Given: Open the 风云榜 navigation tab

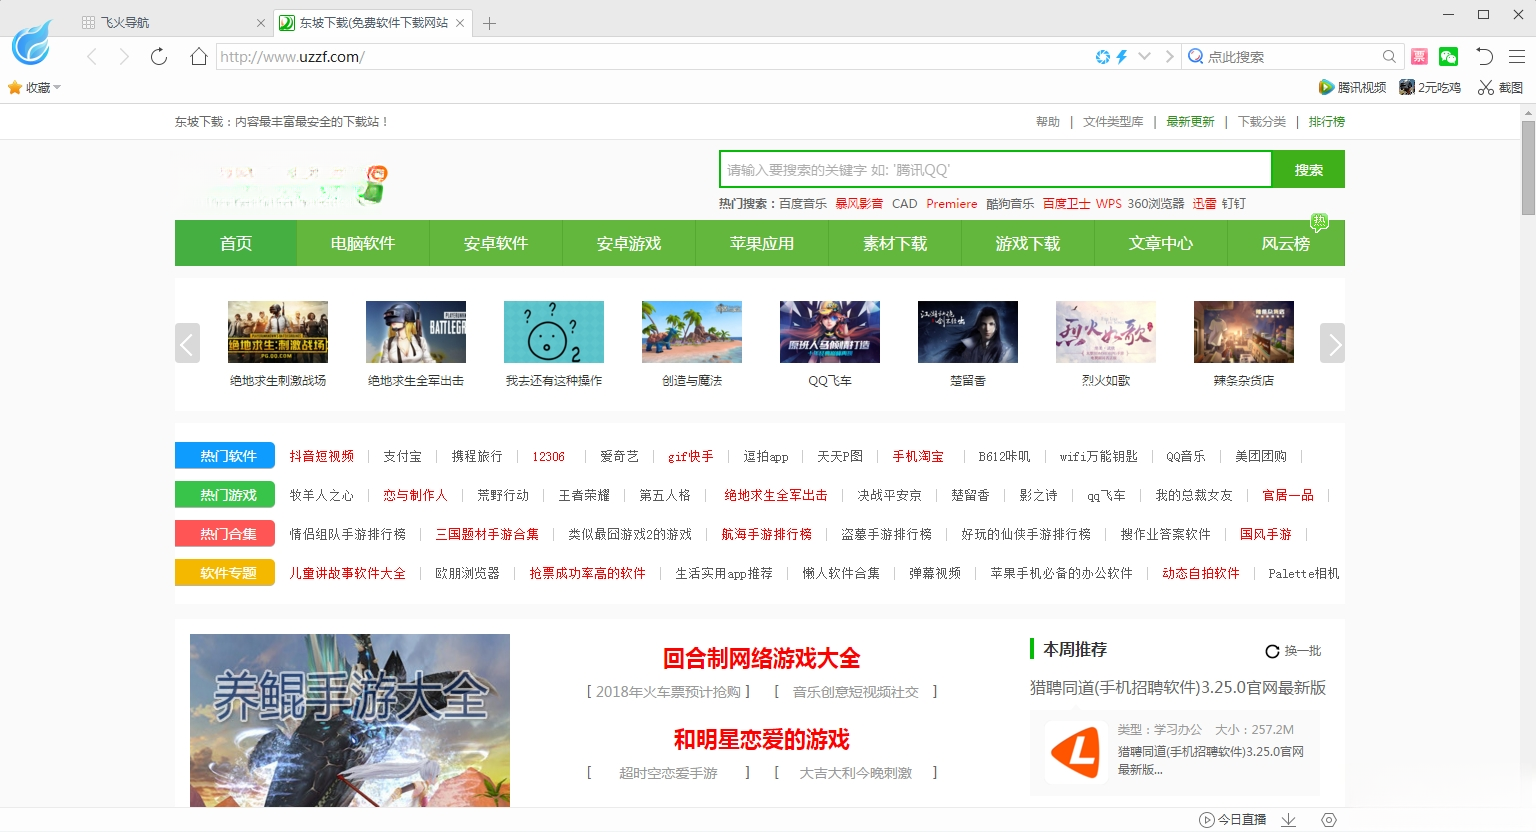Looking at the screenshot, I should pyautogui.click(x=1286, y=243).
